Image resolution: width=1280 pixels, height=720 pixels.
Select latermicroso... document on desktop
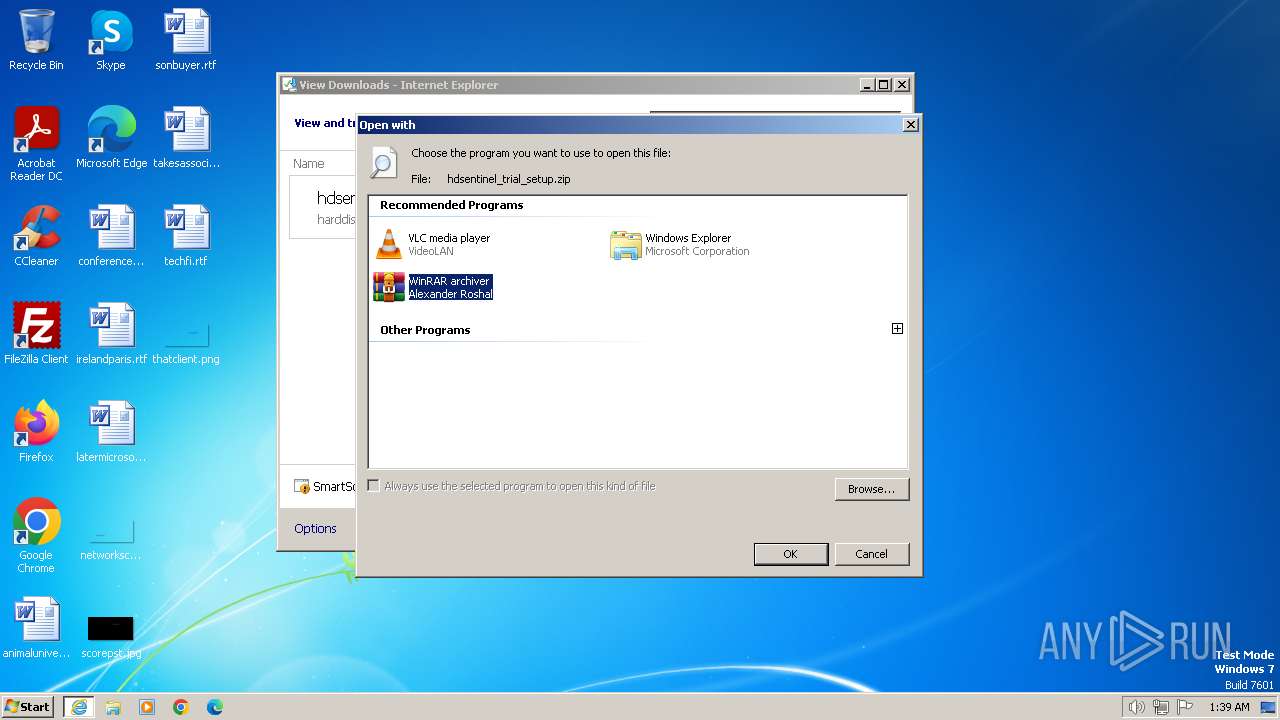(x=111, y=432)
